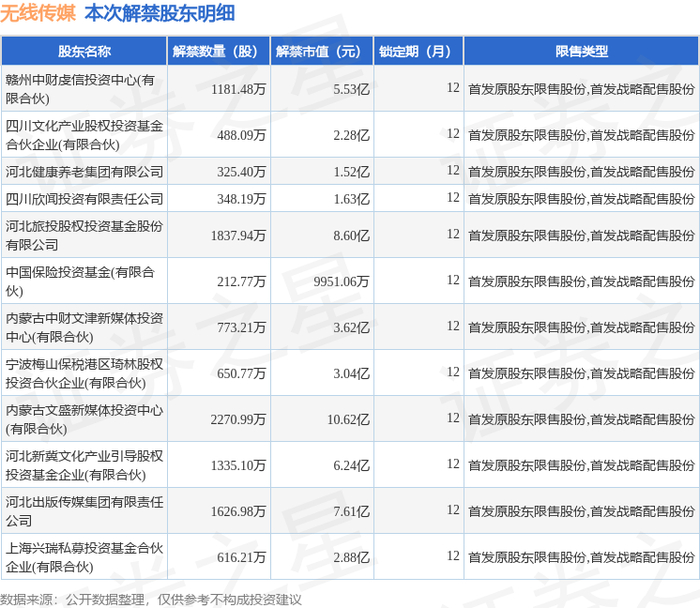This screenshot has height=608, width=700.
Task: Click lock period 12 in 河北健康养老集团 row
Action: point(453,170)
